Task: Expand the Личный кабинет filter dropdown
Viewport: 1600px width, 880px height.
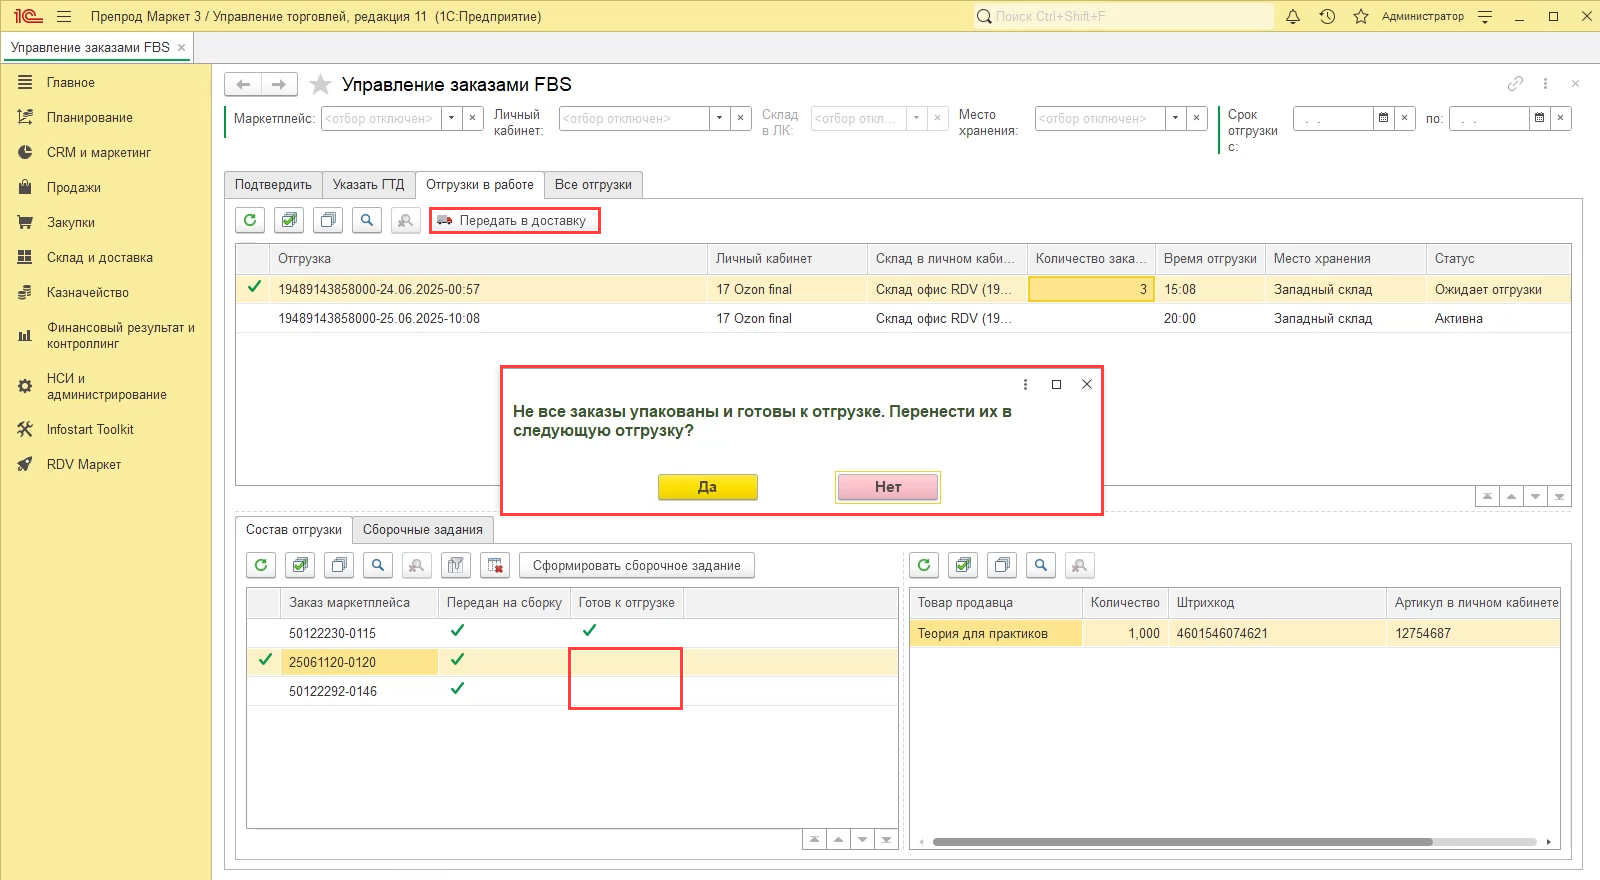Action: (719, 118)
